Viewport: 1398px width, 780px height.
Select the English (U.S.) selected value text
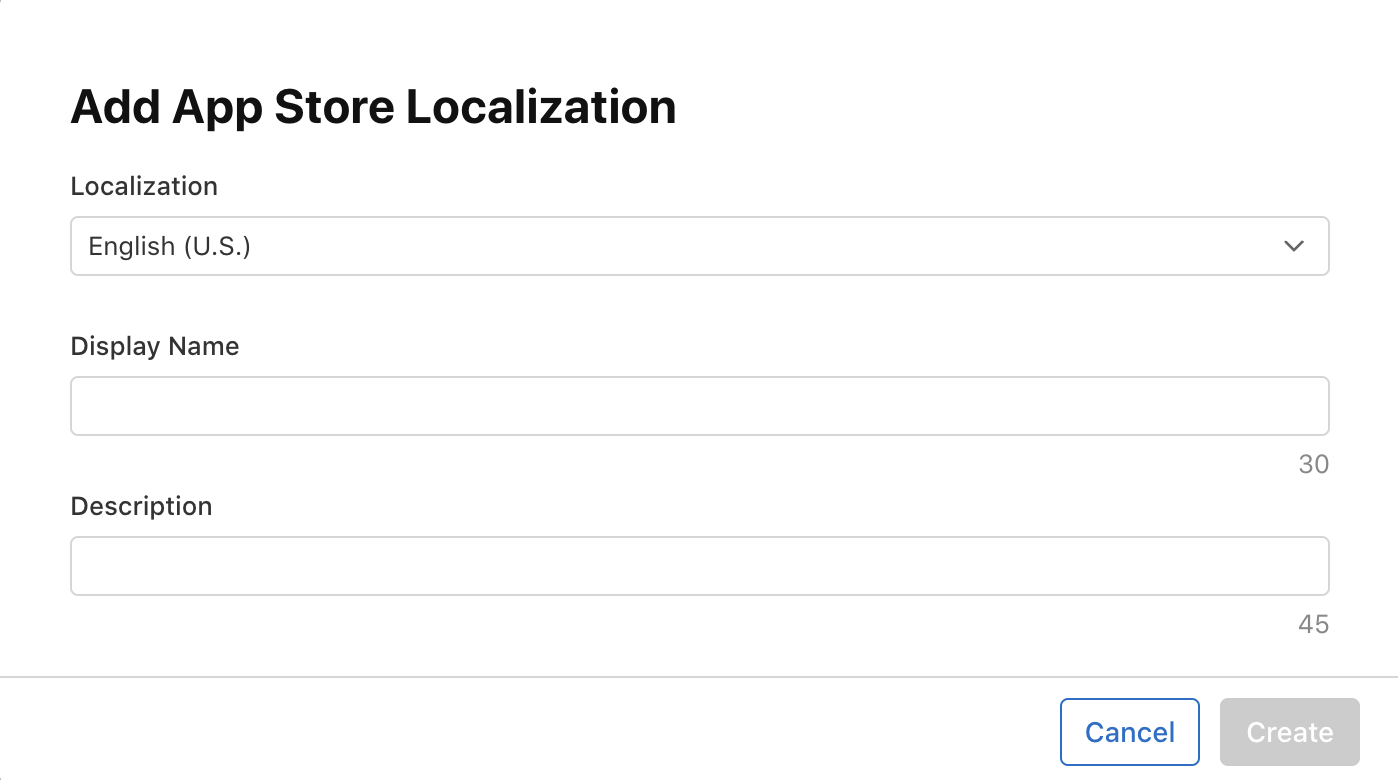169,246
